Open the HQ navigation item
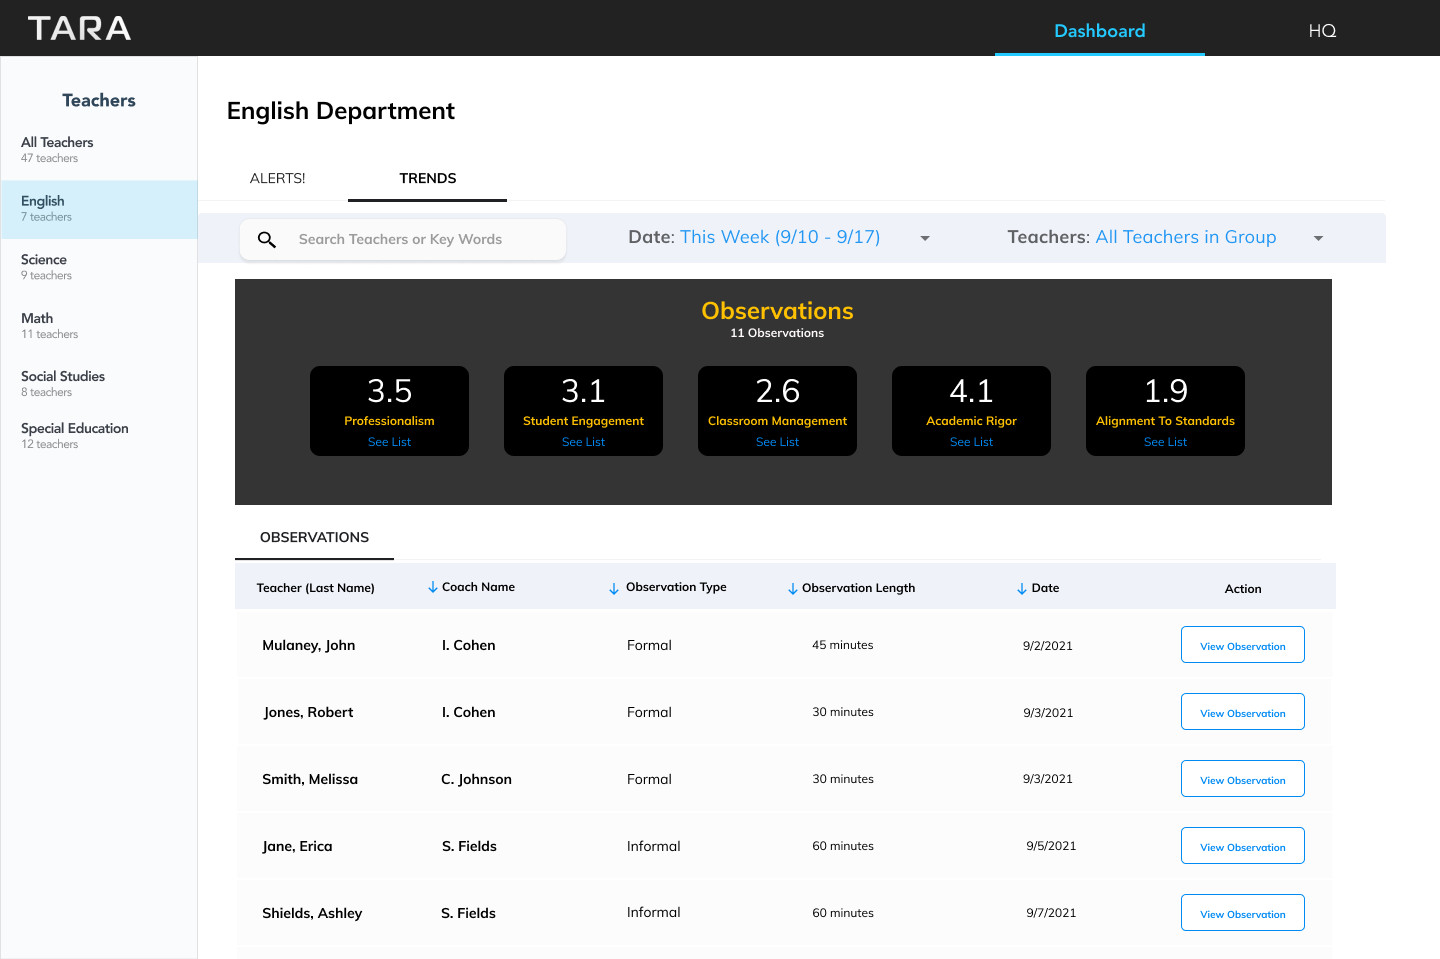The height and width of the screenshot is (959, 1440). [x=1322, y=30]
